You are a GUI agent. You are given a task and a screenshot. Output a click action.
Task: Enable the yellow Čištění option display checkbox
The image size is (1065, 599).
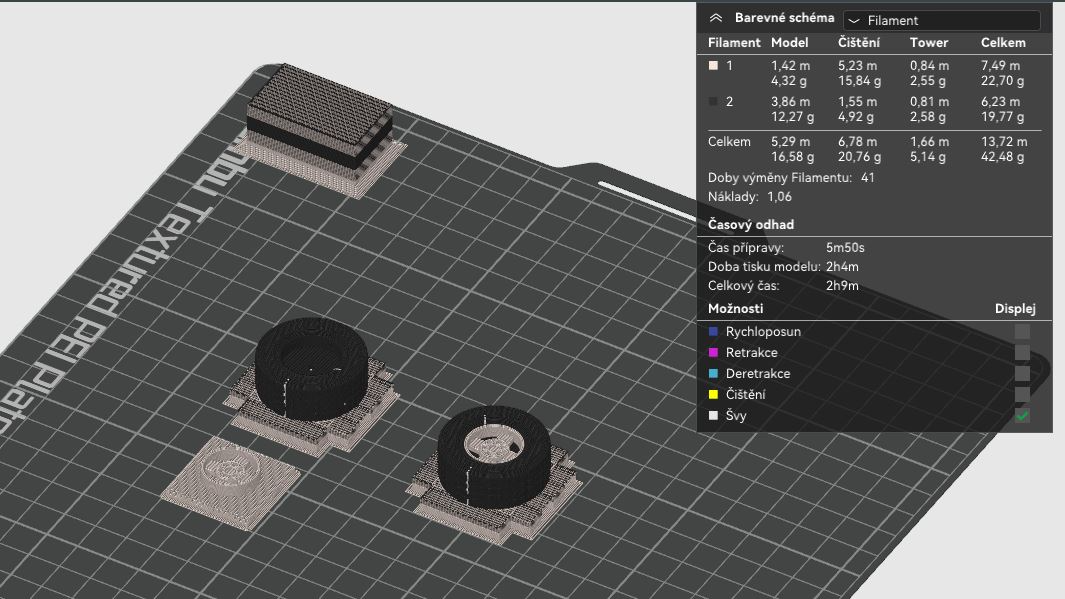(x=1022, y=395)
